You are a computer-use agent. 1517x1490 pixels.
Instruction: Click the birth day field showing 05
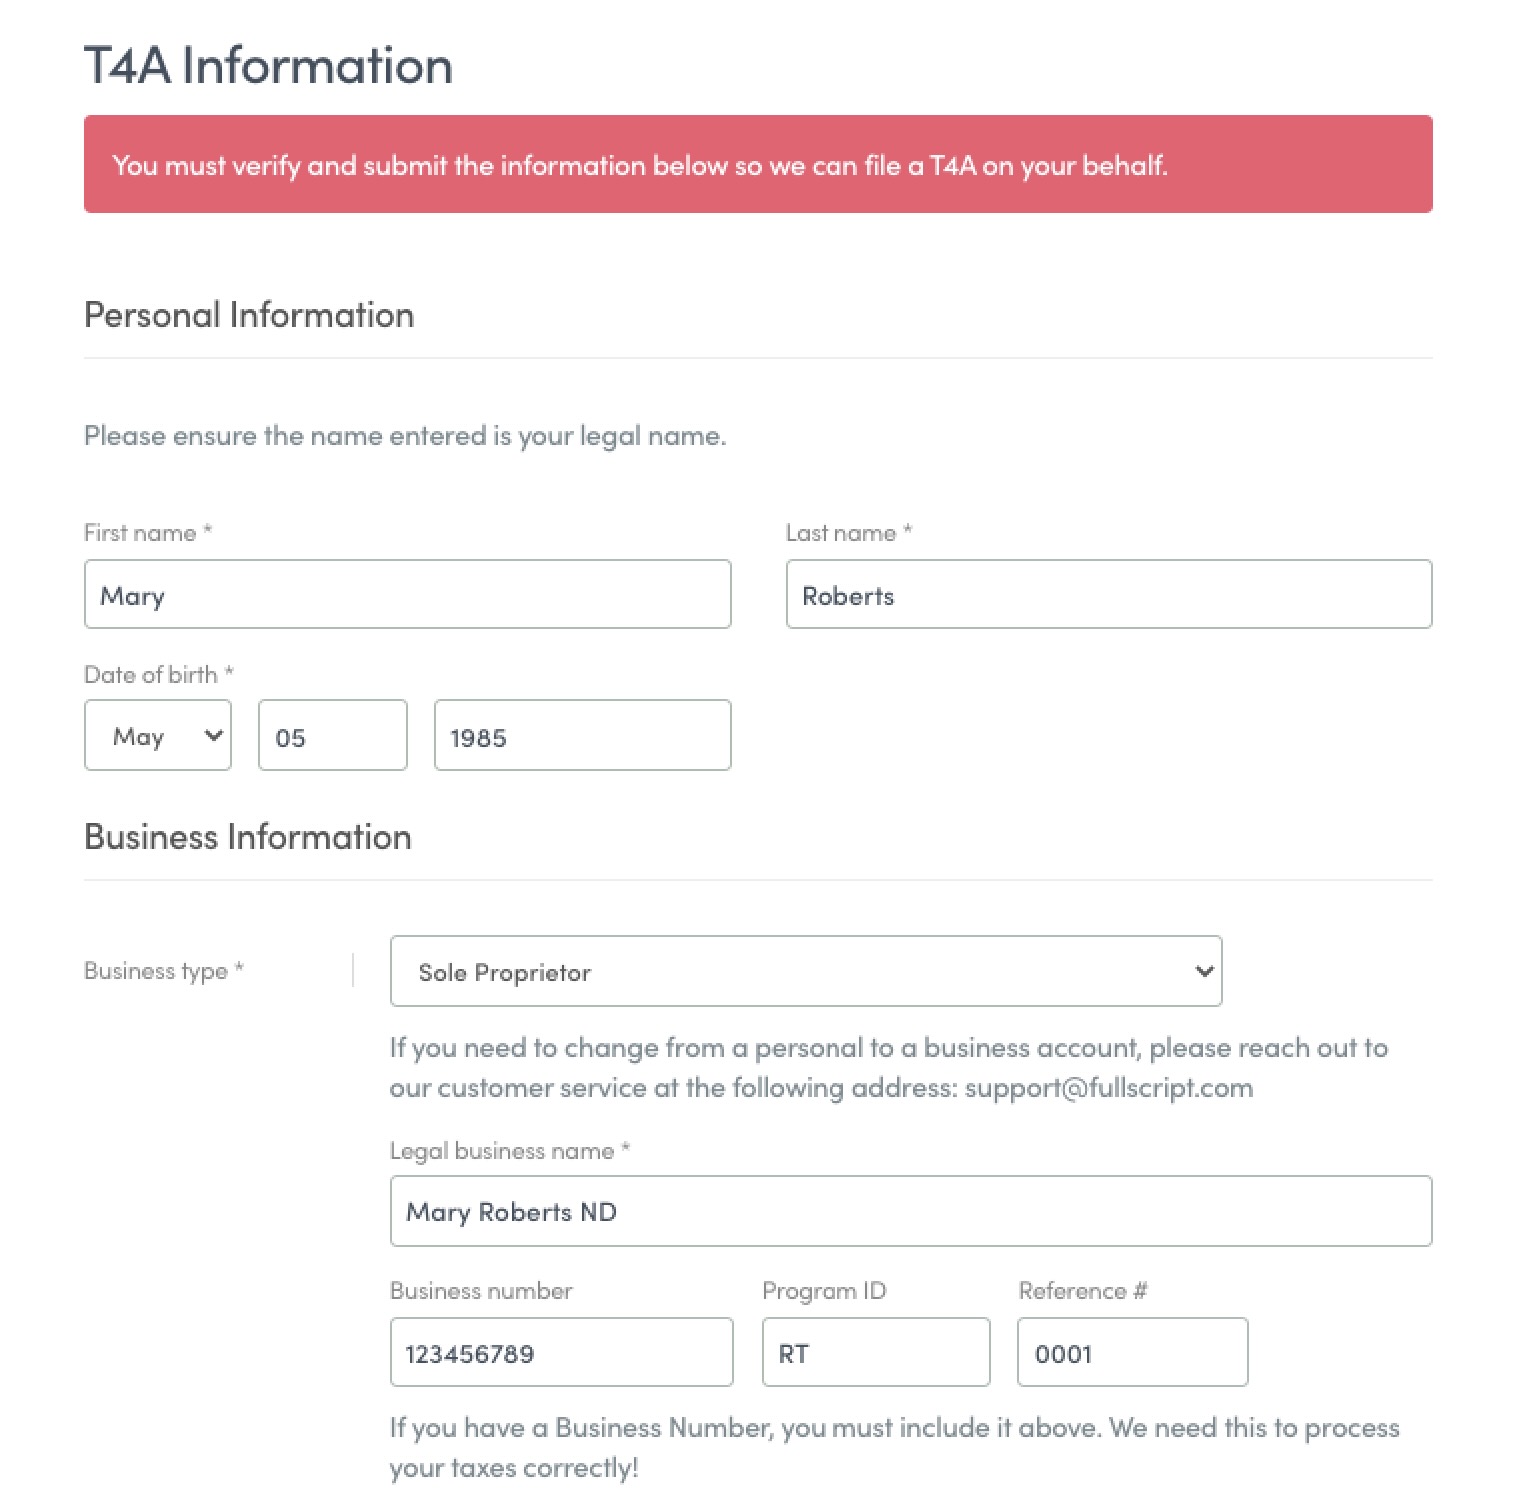333,735
